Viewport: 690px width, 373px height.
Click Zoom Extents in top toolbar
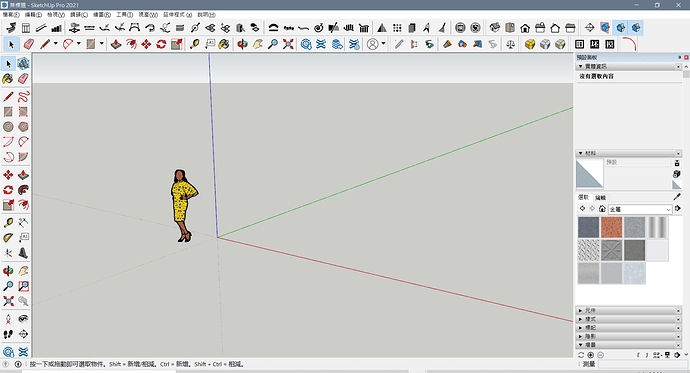point(288,44)
